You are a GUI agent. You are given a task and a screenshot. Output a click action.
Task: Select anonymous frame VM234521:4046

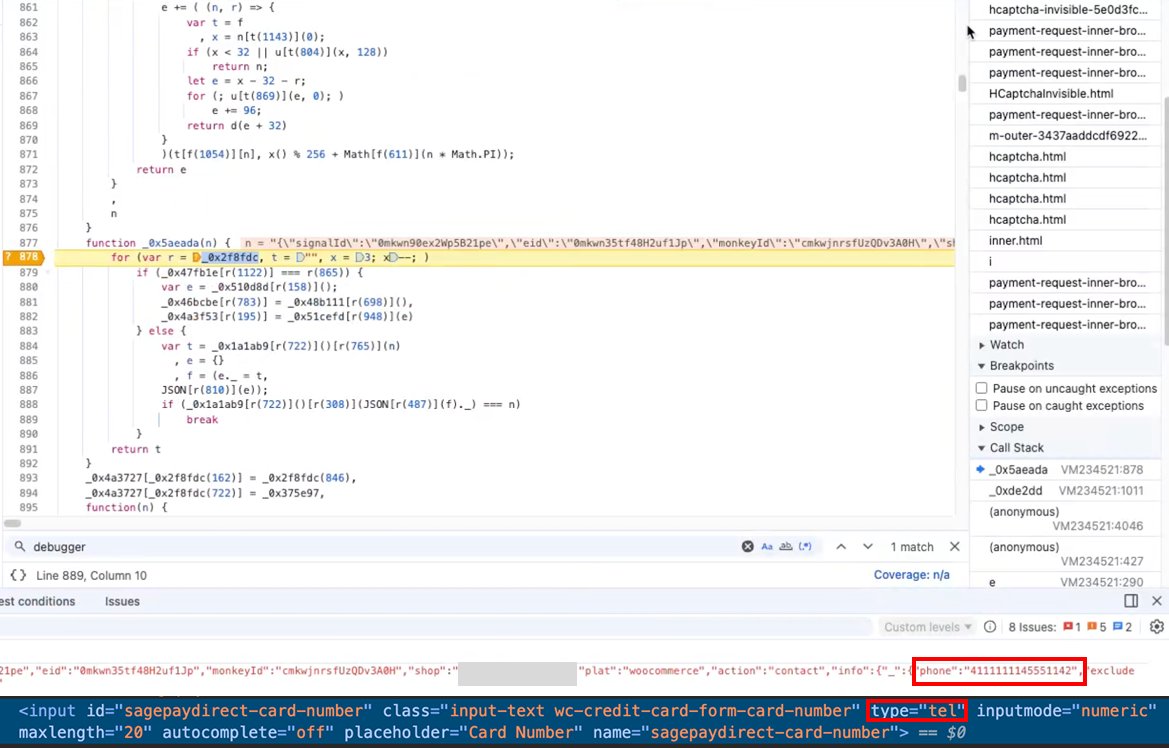point(1066,518)
